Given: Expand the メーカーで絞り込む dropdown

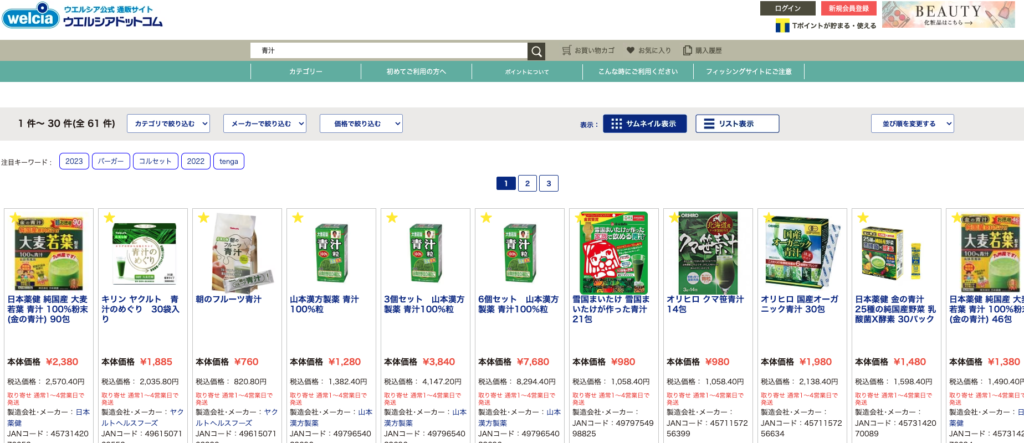Looking at the screenshot, I should (265, 123).
